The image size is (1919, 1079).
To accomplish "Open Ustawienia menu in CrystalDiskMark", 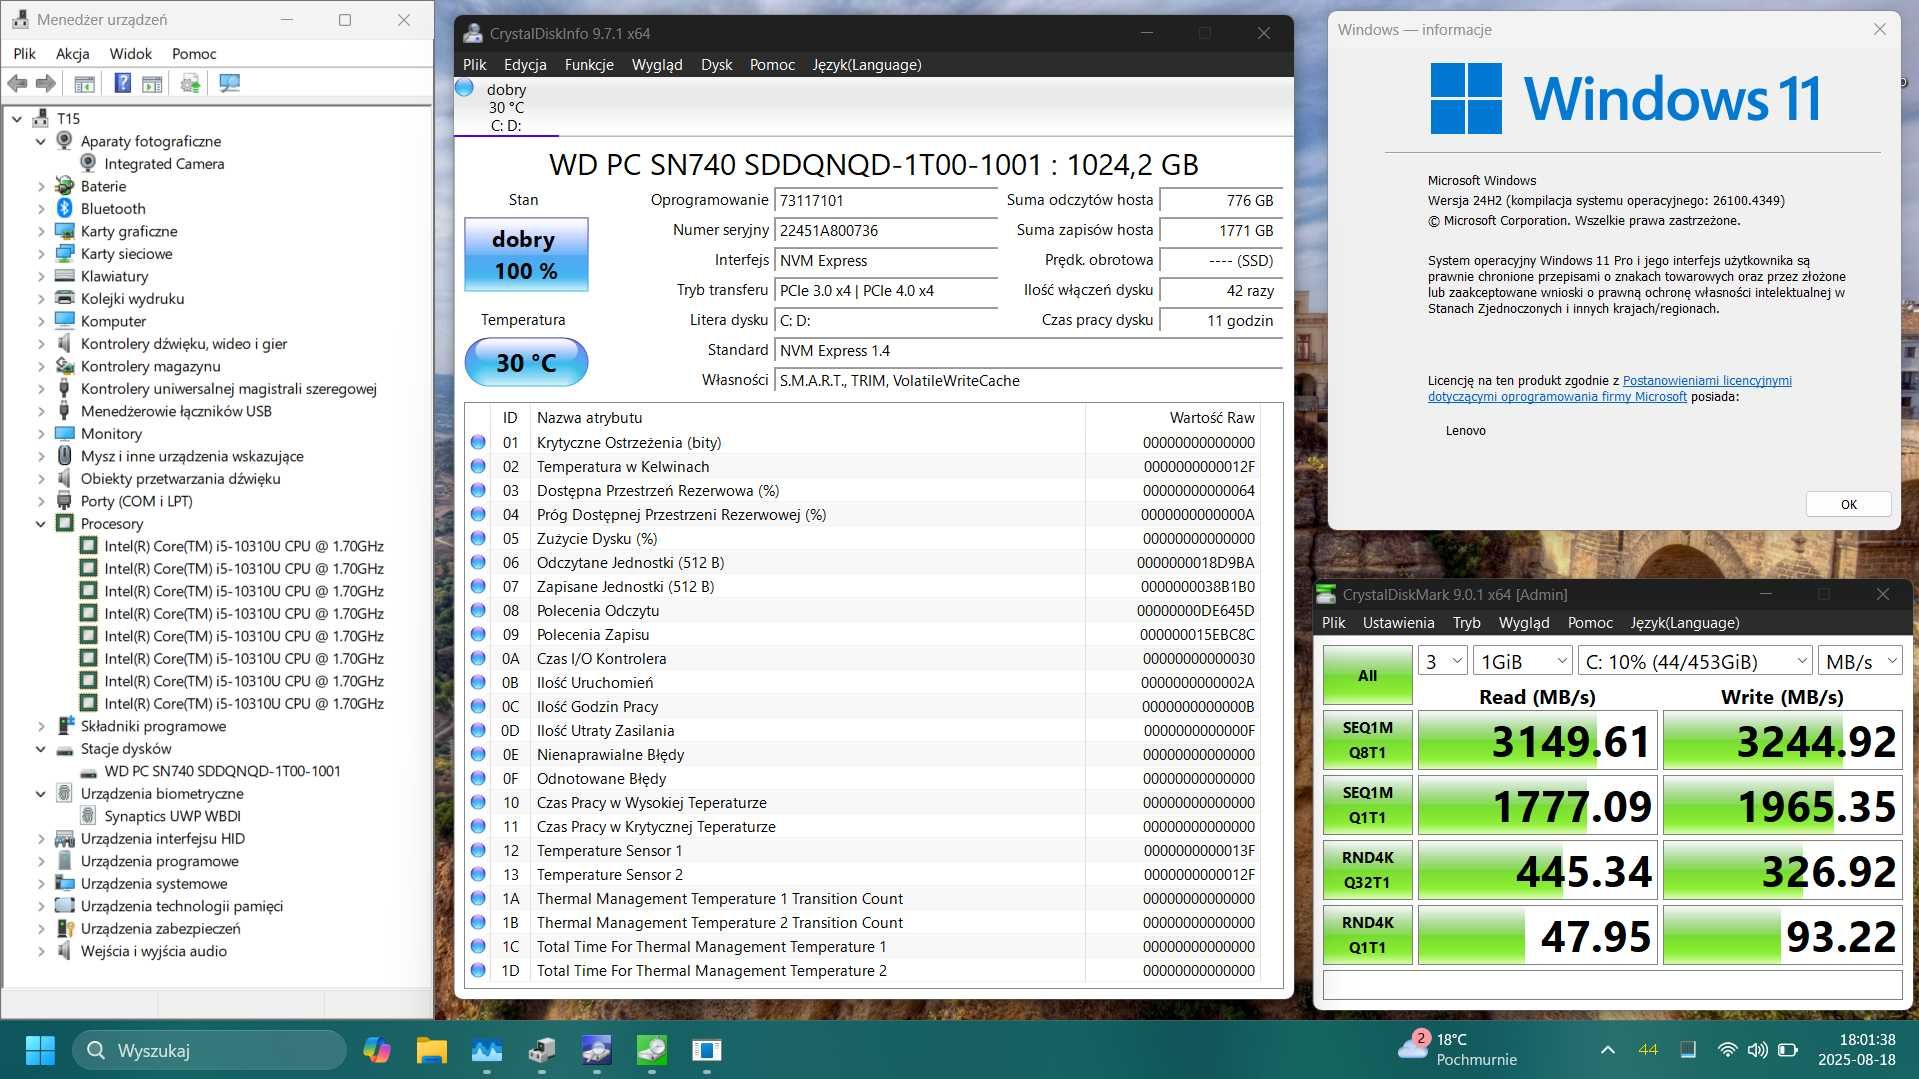I will [1398, 623].
